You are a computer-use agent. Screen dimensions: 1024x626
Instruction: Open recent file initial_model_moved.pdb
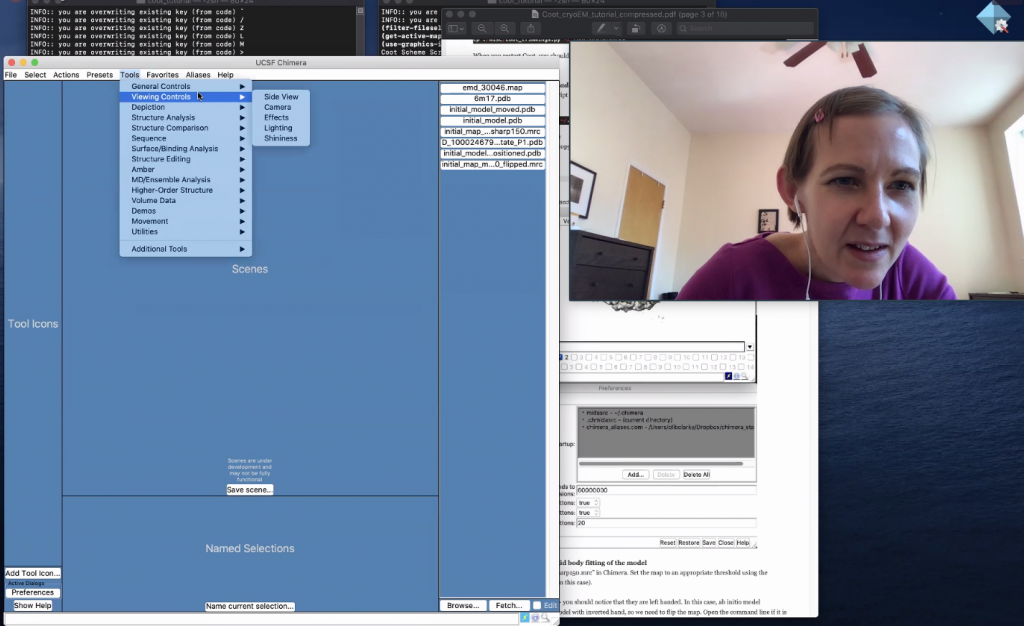click(492, 110)
